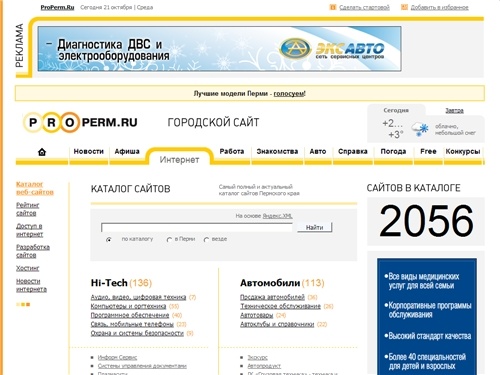Open the Новости menu tab
This screenshot has height=375, width=500.
(x=89, y=151)
